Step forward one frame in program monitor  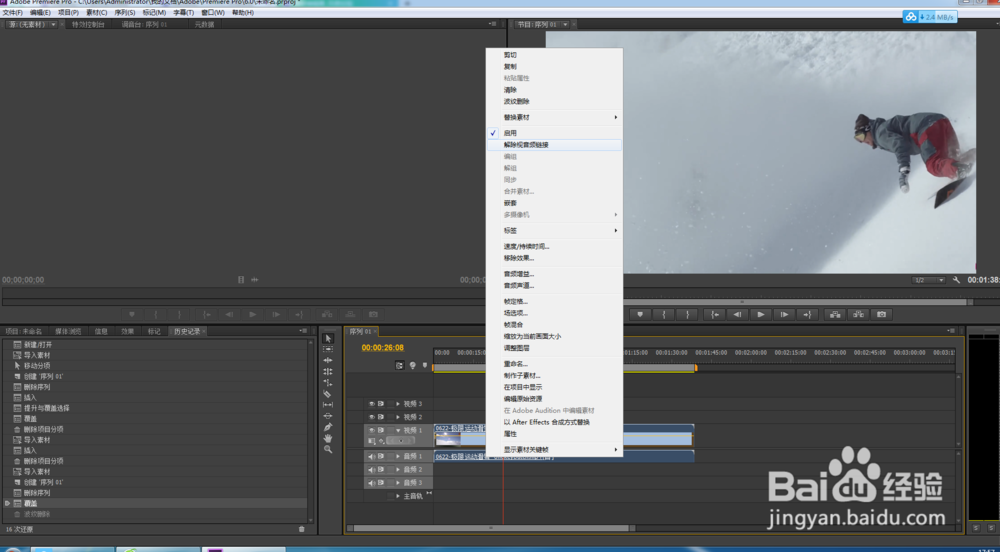click(x=784, y=314)
